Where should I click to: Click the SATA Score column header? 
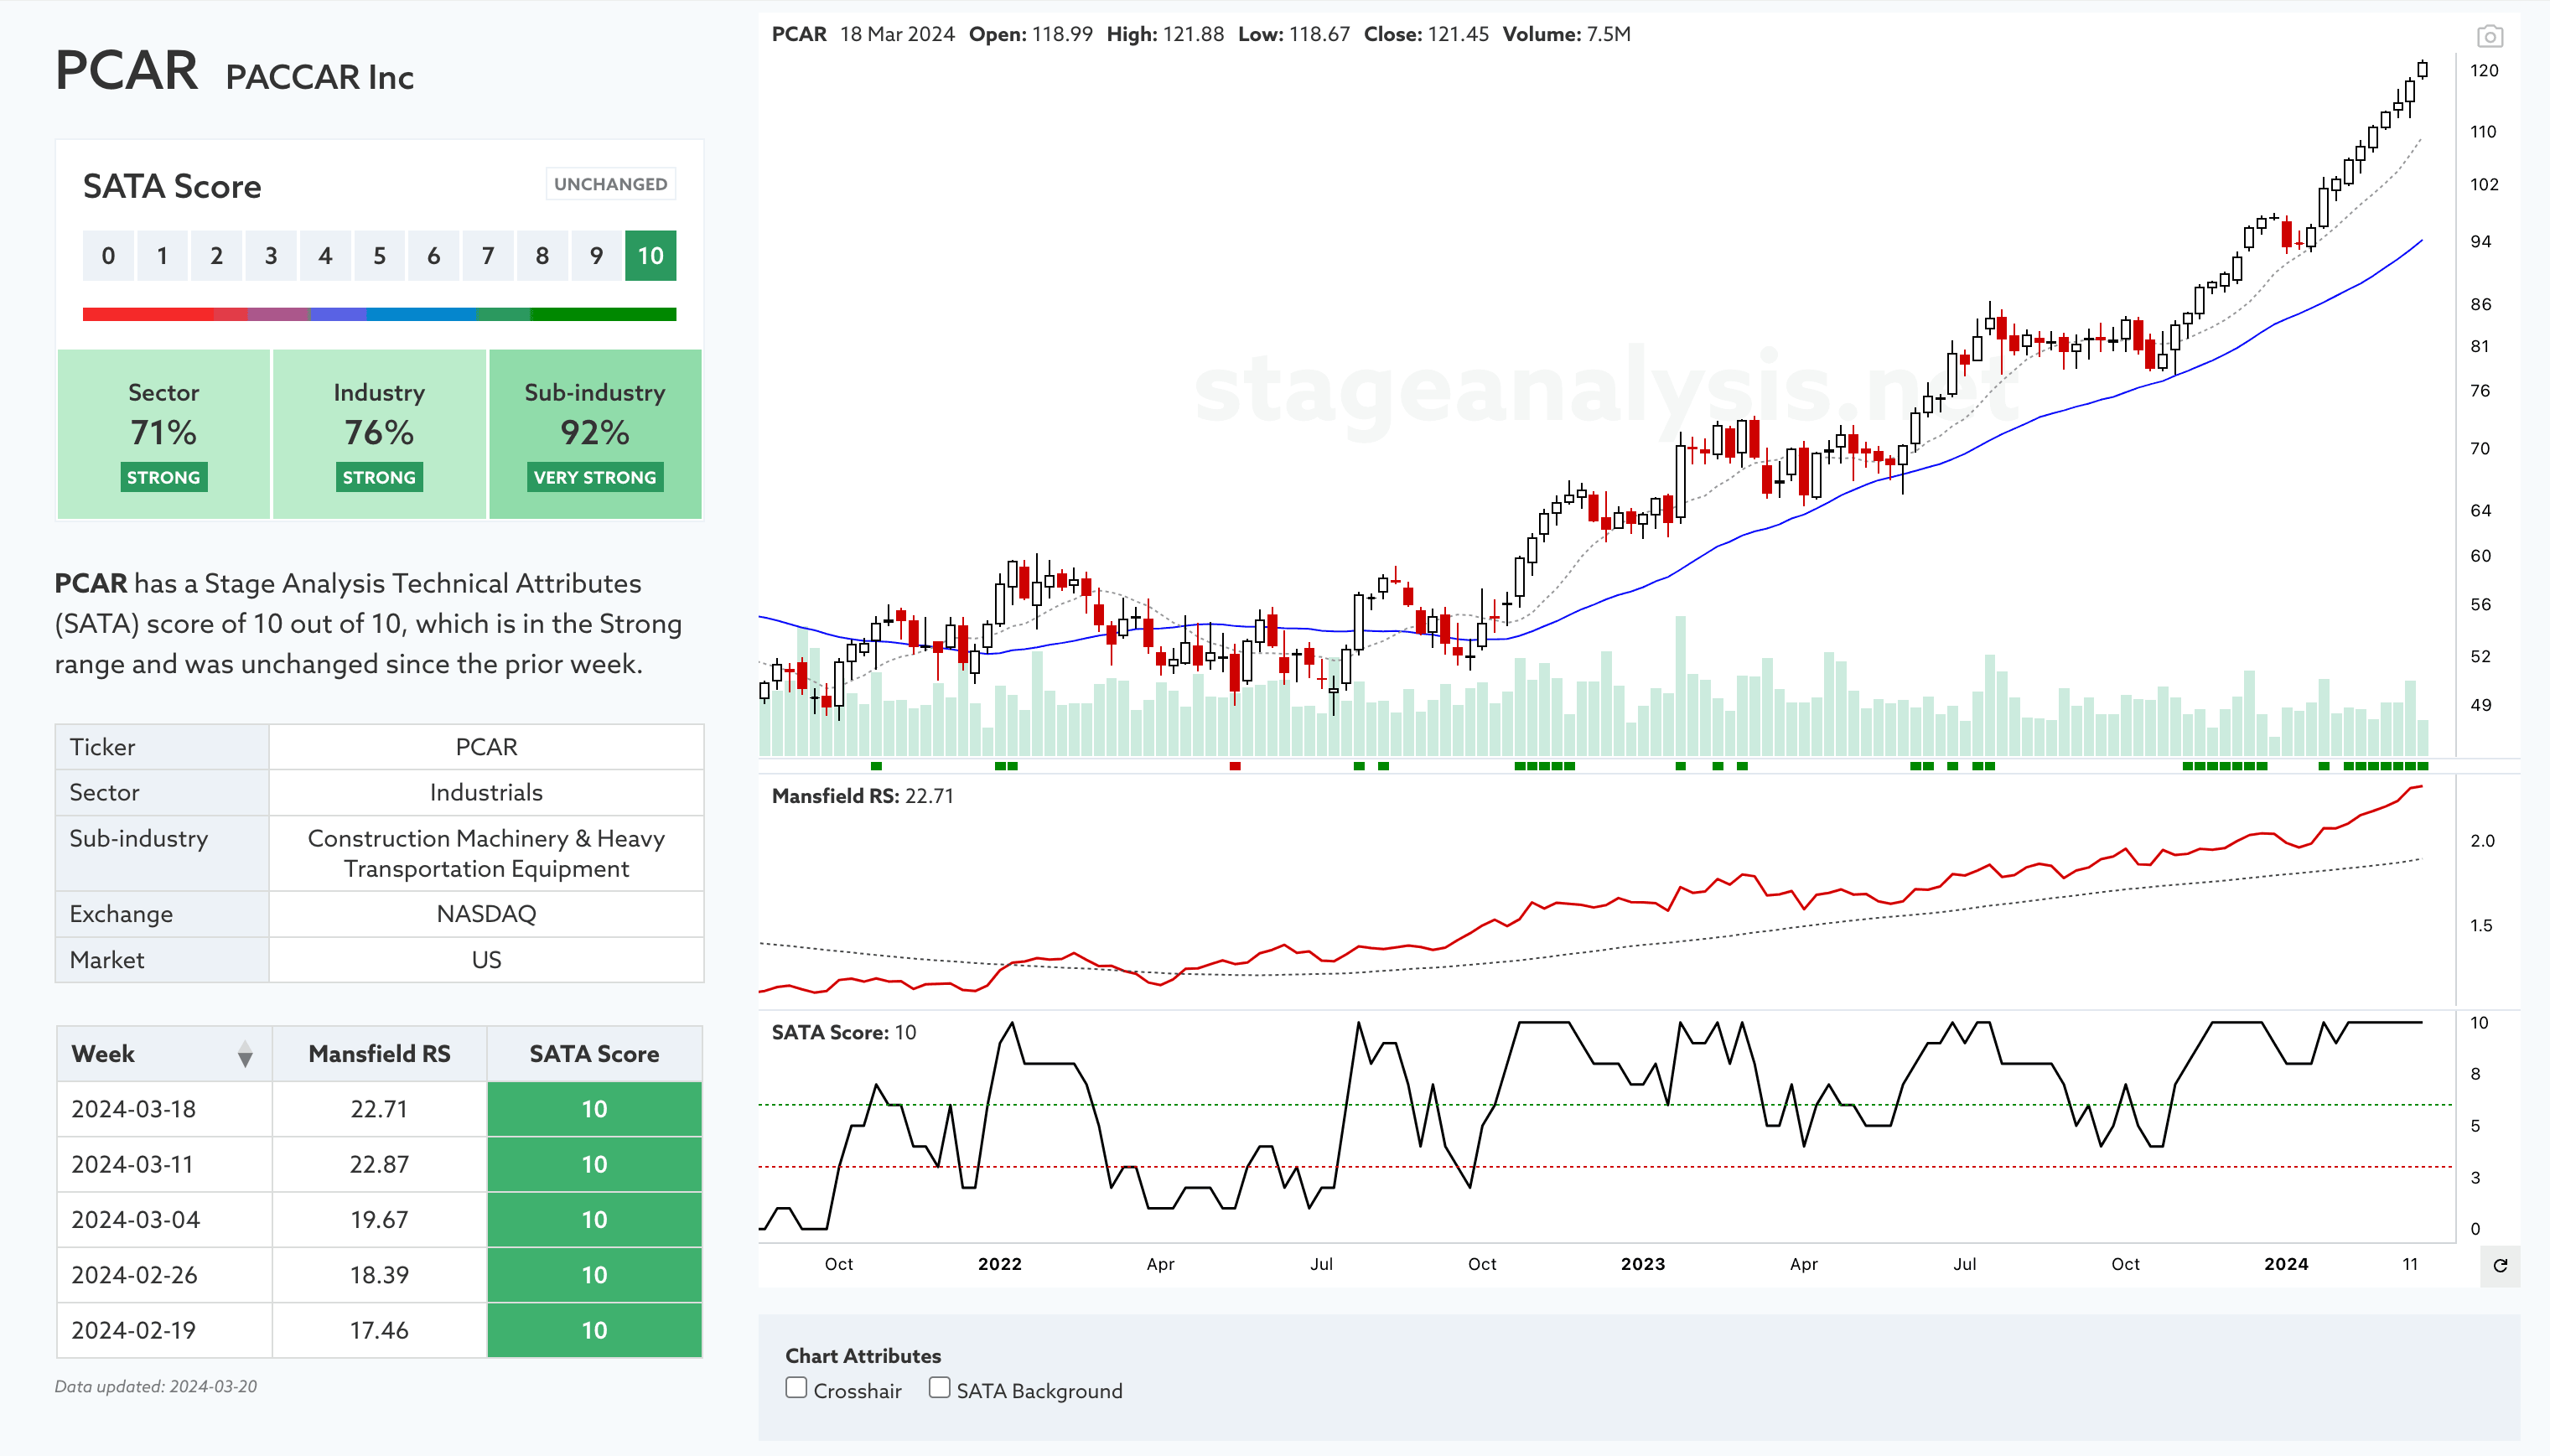point(594,1054)
